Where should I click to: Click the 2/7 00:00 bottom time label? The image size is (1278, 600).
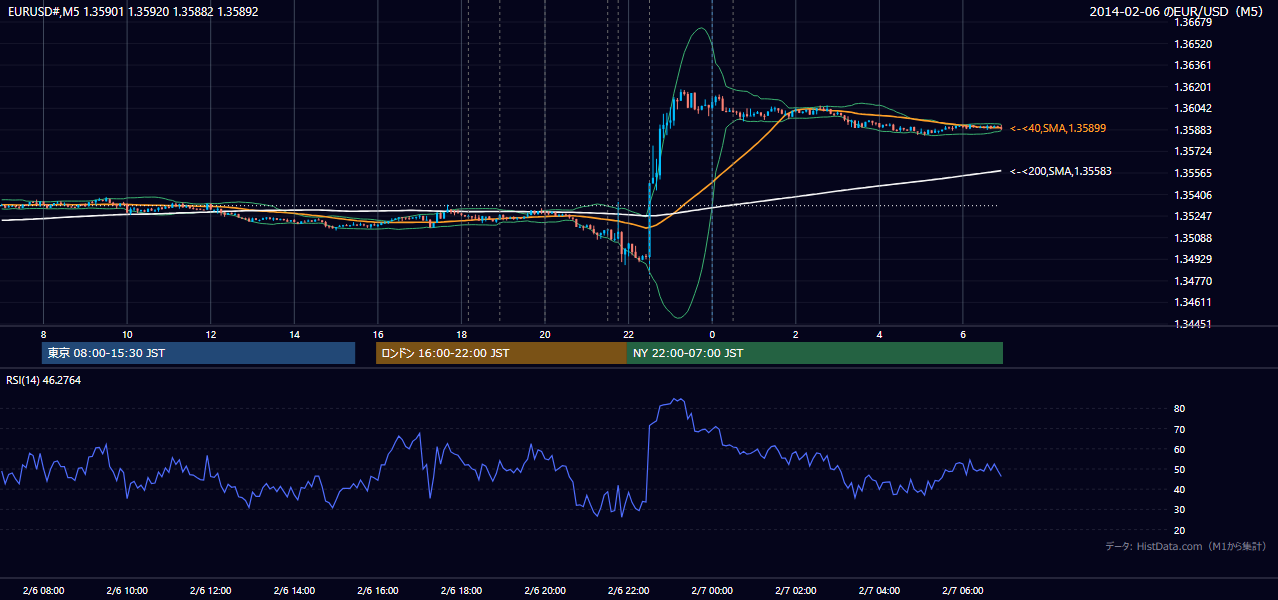coord(712,590)
